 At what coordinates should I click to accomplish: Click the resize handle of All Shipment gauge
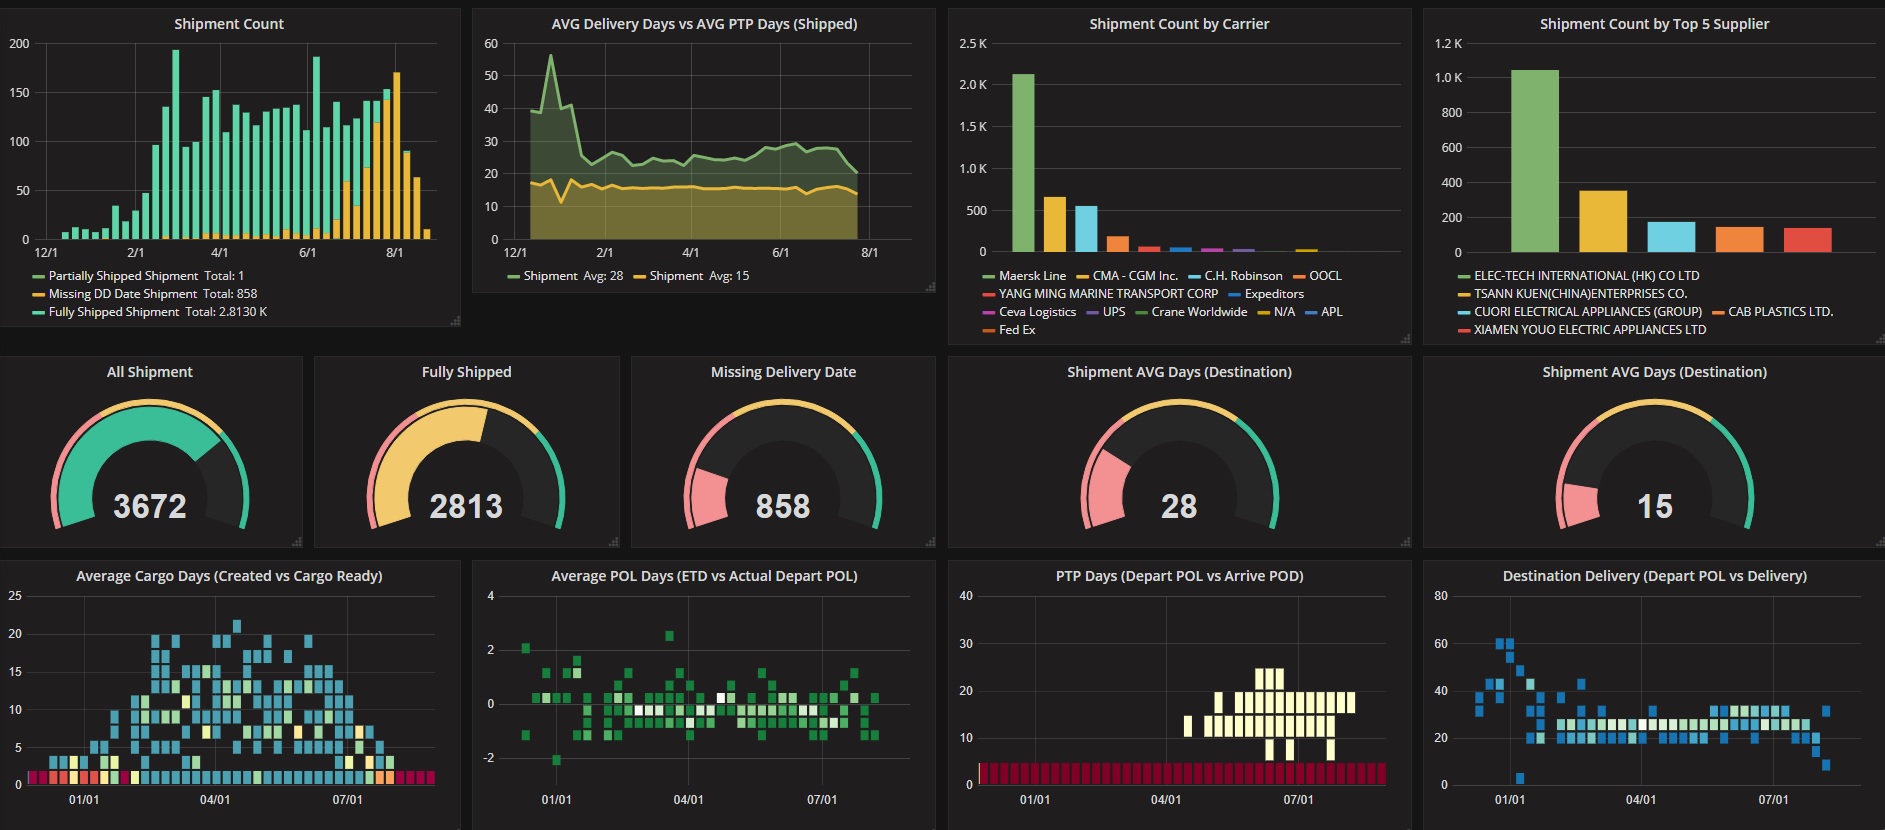(x=297, y=542)
